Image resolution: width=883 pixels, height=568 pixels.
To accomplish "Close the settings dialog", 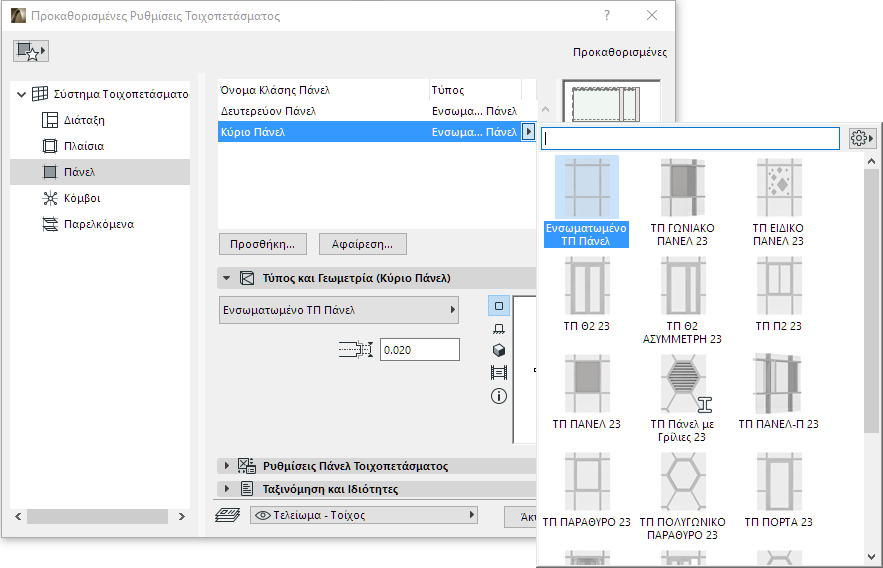I will (x=652, y=15).
